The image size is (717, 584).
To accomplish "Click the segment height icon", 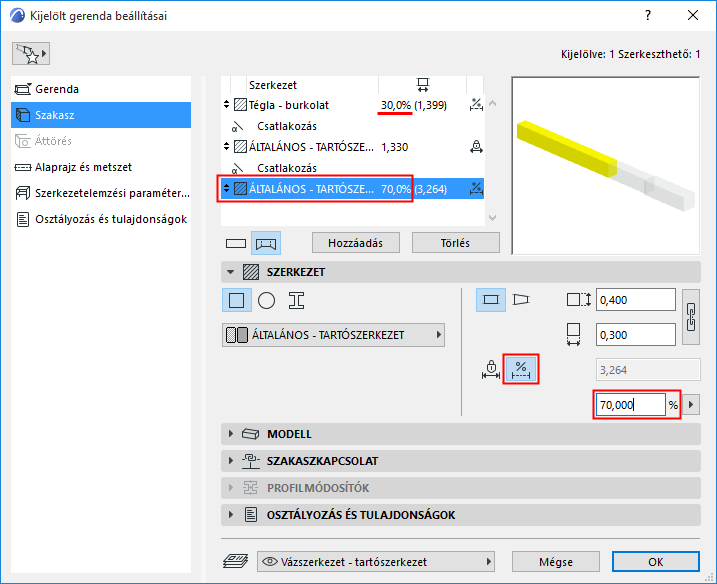I will click(579, 300).
